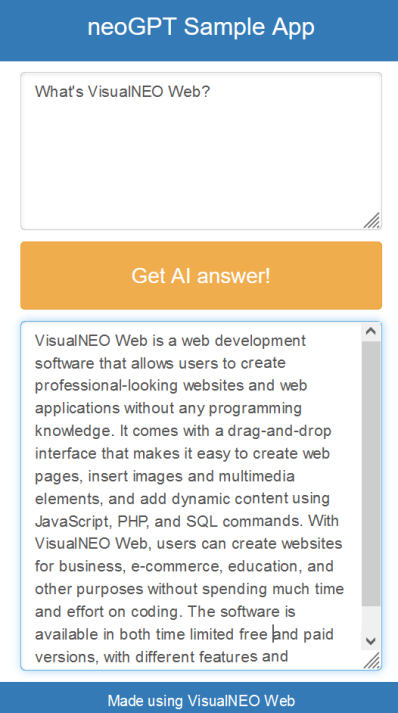Click the text "professional-looking websites and web"

click(x=171, y=386)
